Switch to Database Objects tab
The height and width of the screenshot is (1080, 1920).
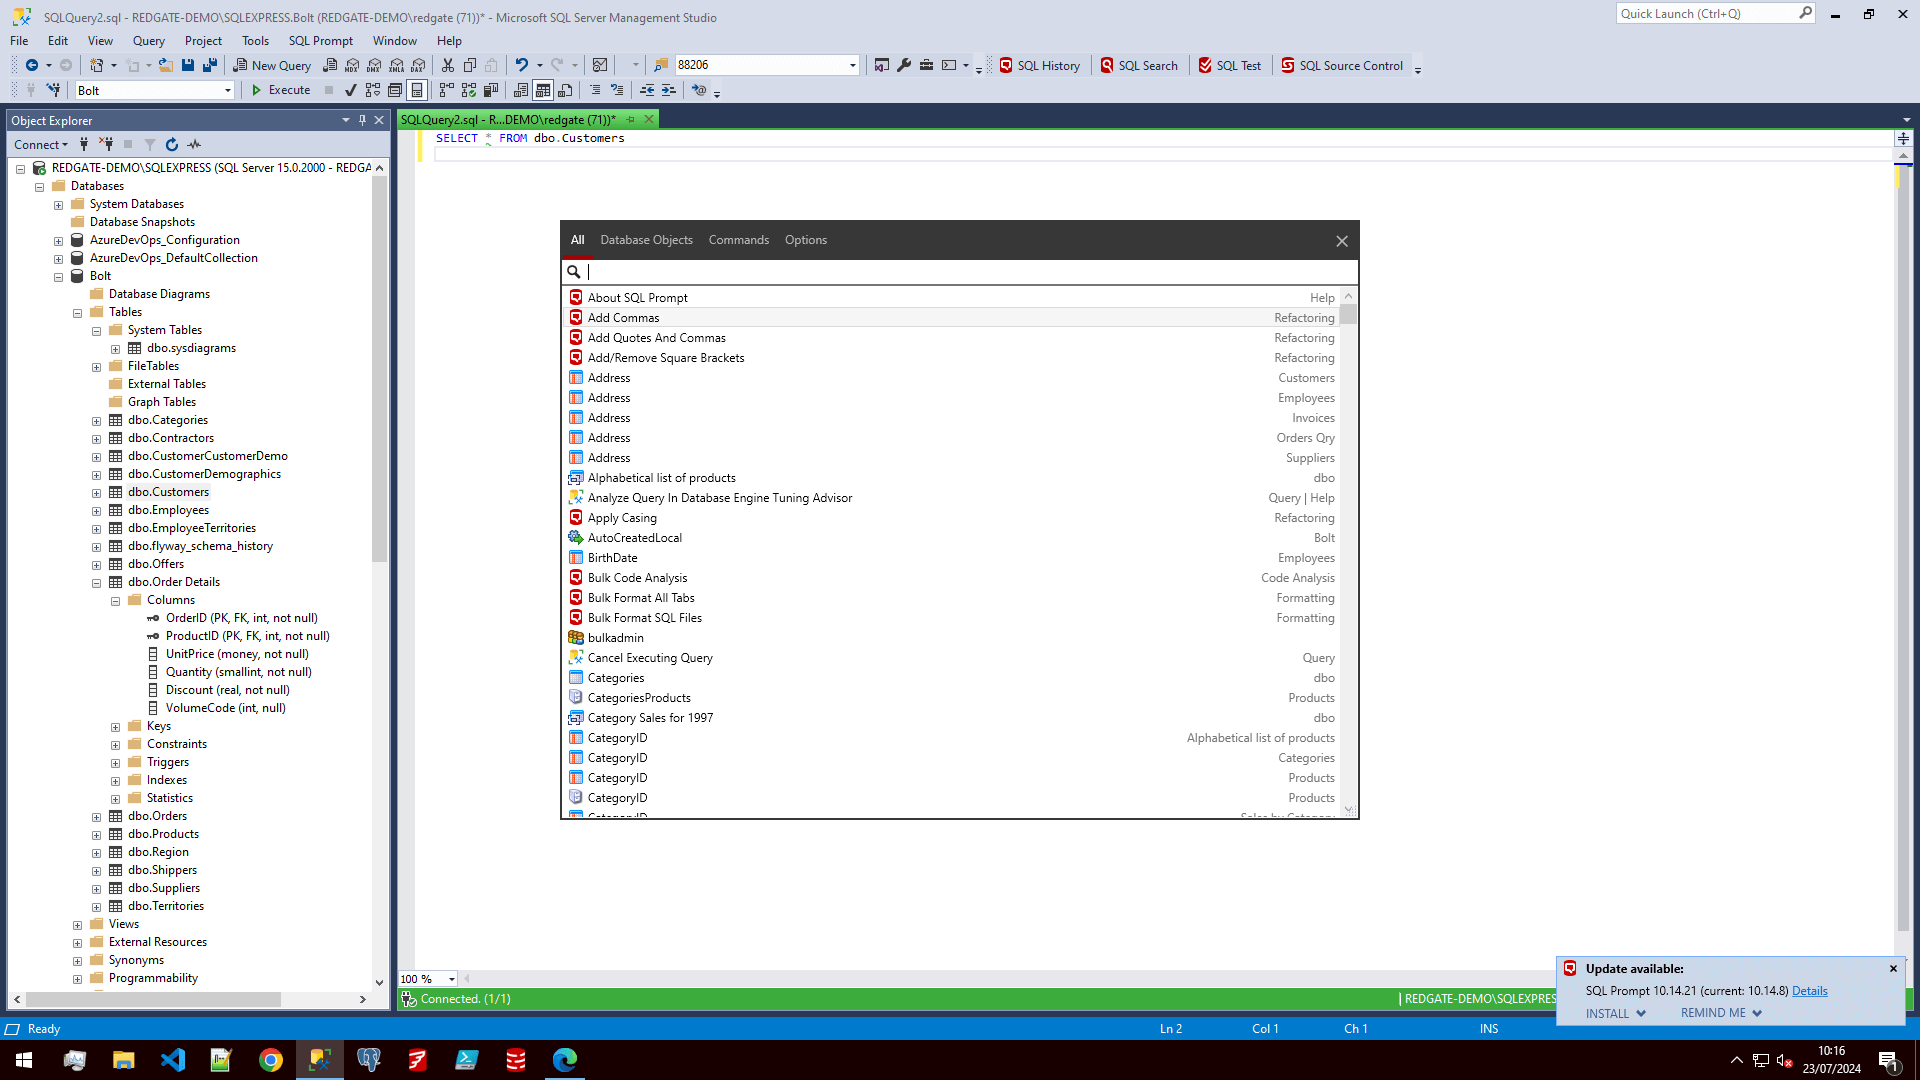[646, 240]
